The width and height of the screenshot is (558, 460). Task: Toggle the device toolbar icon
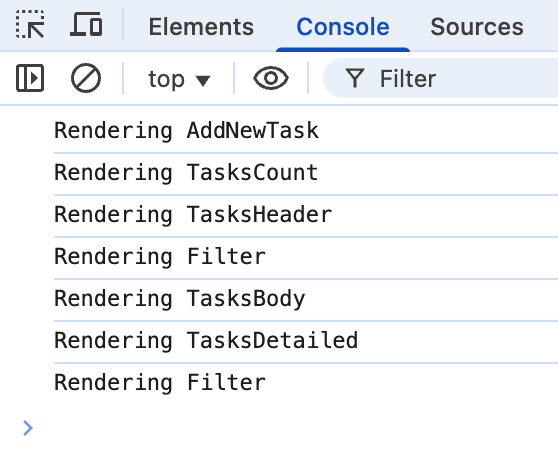pyautogui.click(x=86, y=25)
